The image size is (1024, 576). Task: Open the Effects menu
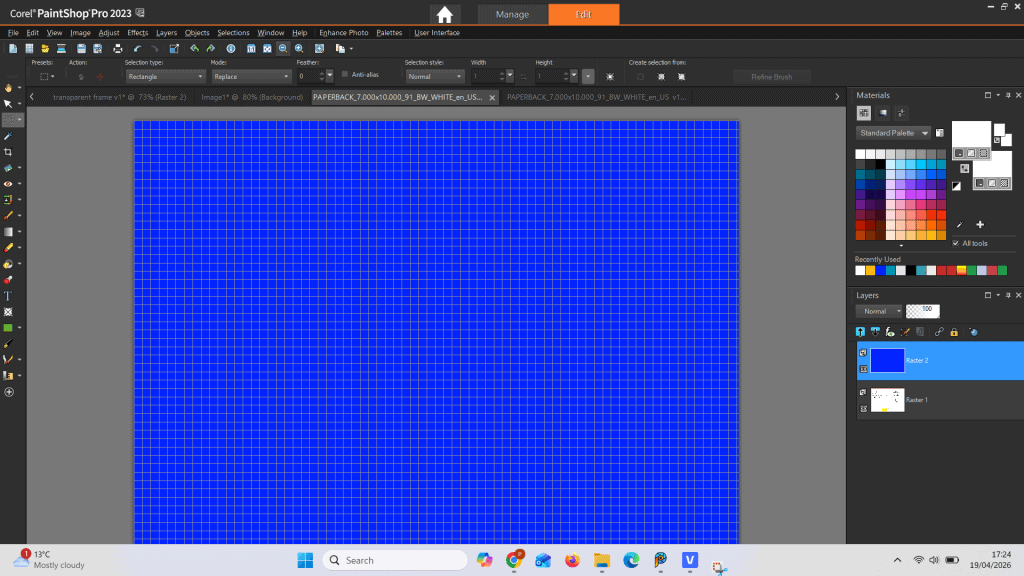(138, 33)
